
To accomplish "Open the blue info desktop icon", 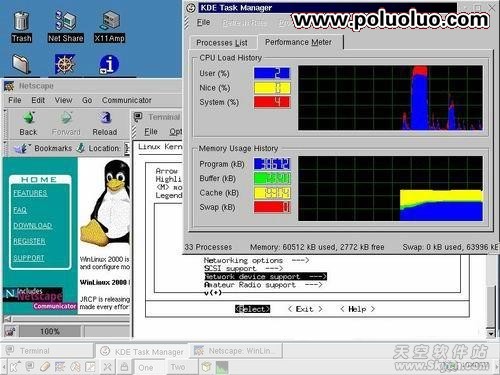I will 109,64.
